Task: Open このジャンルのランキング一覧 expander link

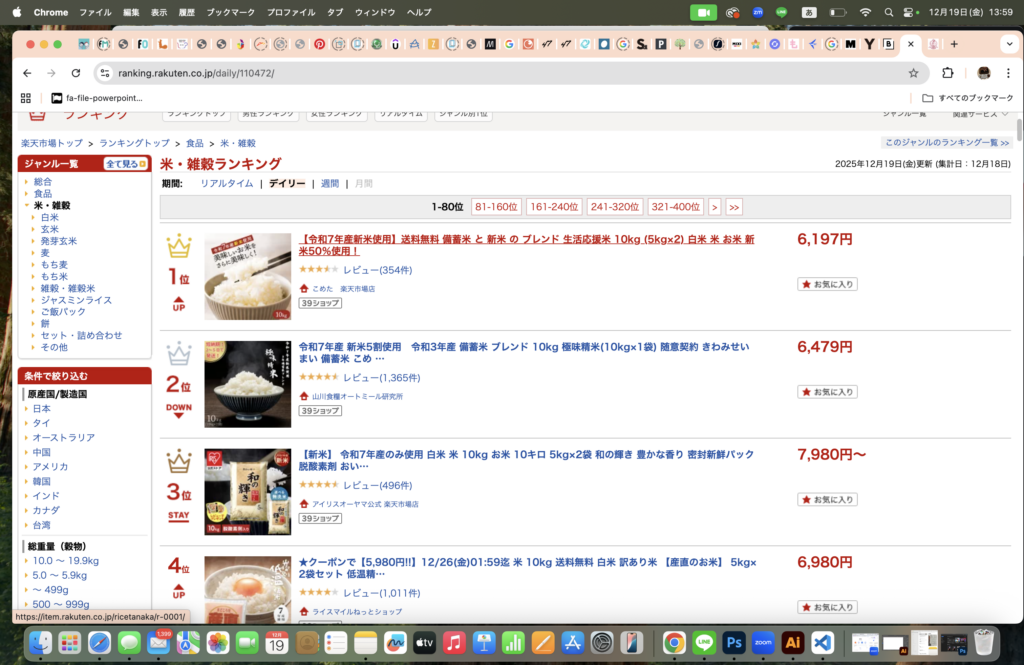Action: 946,143
